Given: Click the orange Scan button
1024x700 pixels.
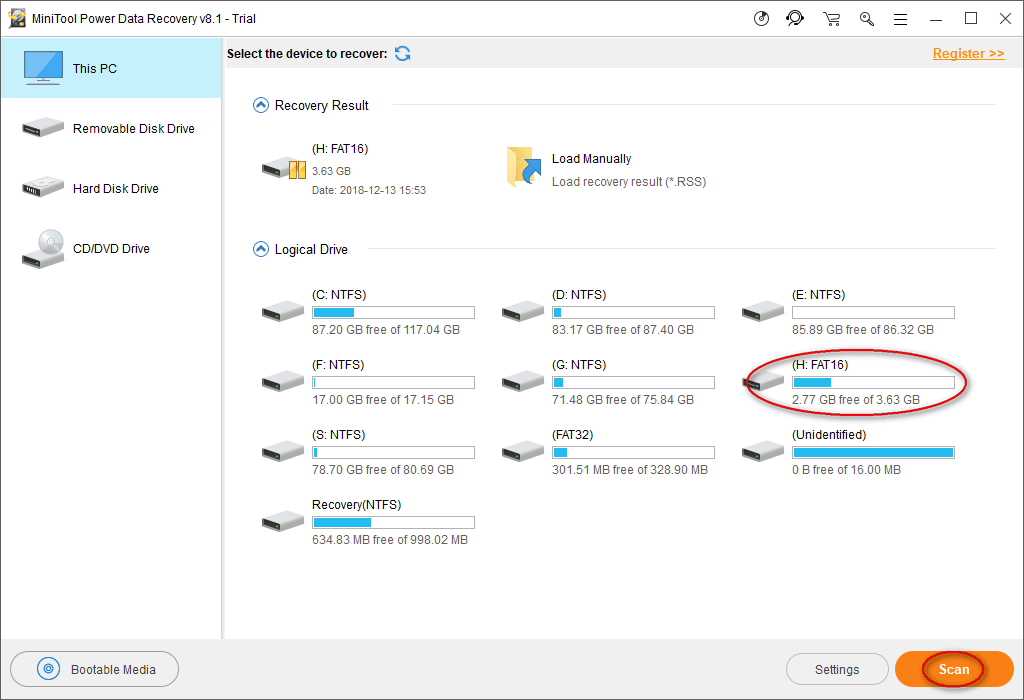Looking at the screenshot, I should coord(954,669).
